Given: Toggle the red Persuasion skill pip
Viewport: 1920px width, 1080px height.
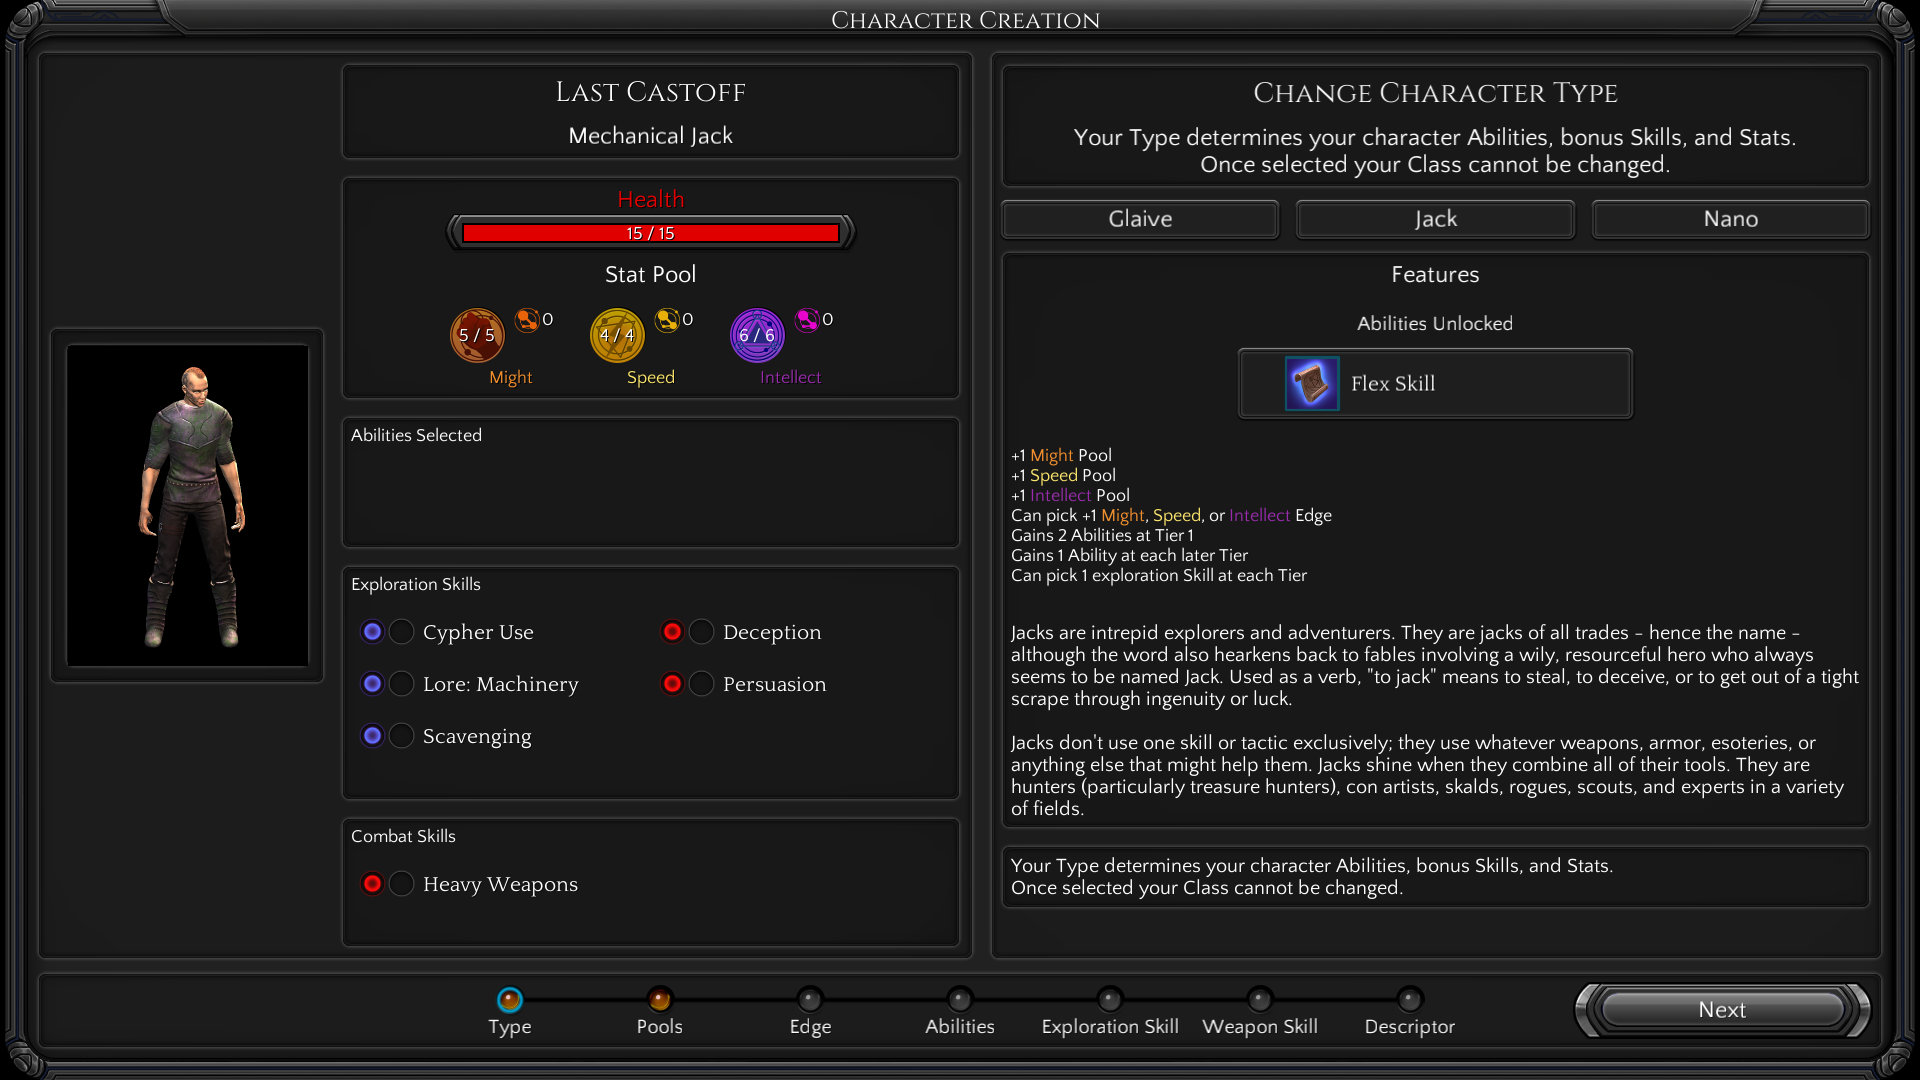Looking at the screenshot, I should 672,684.
